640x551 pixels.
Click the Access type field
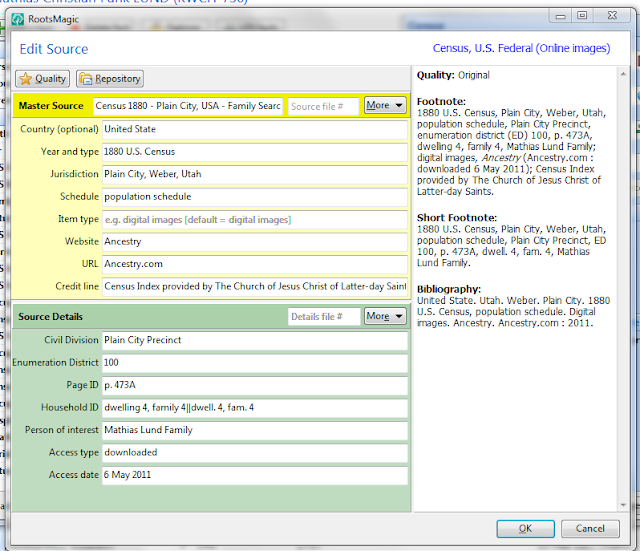click(x=255, y=453)
